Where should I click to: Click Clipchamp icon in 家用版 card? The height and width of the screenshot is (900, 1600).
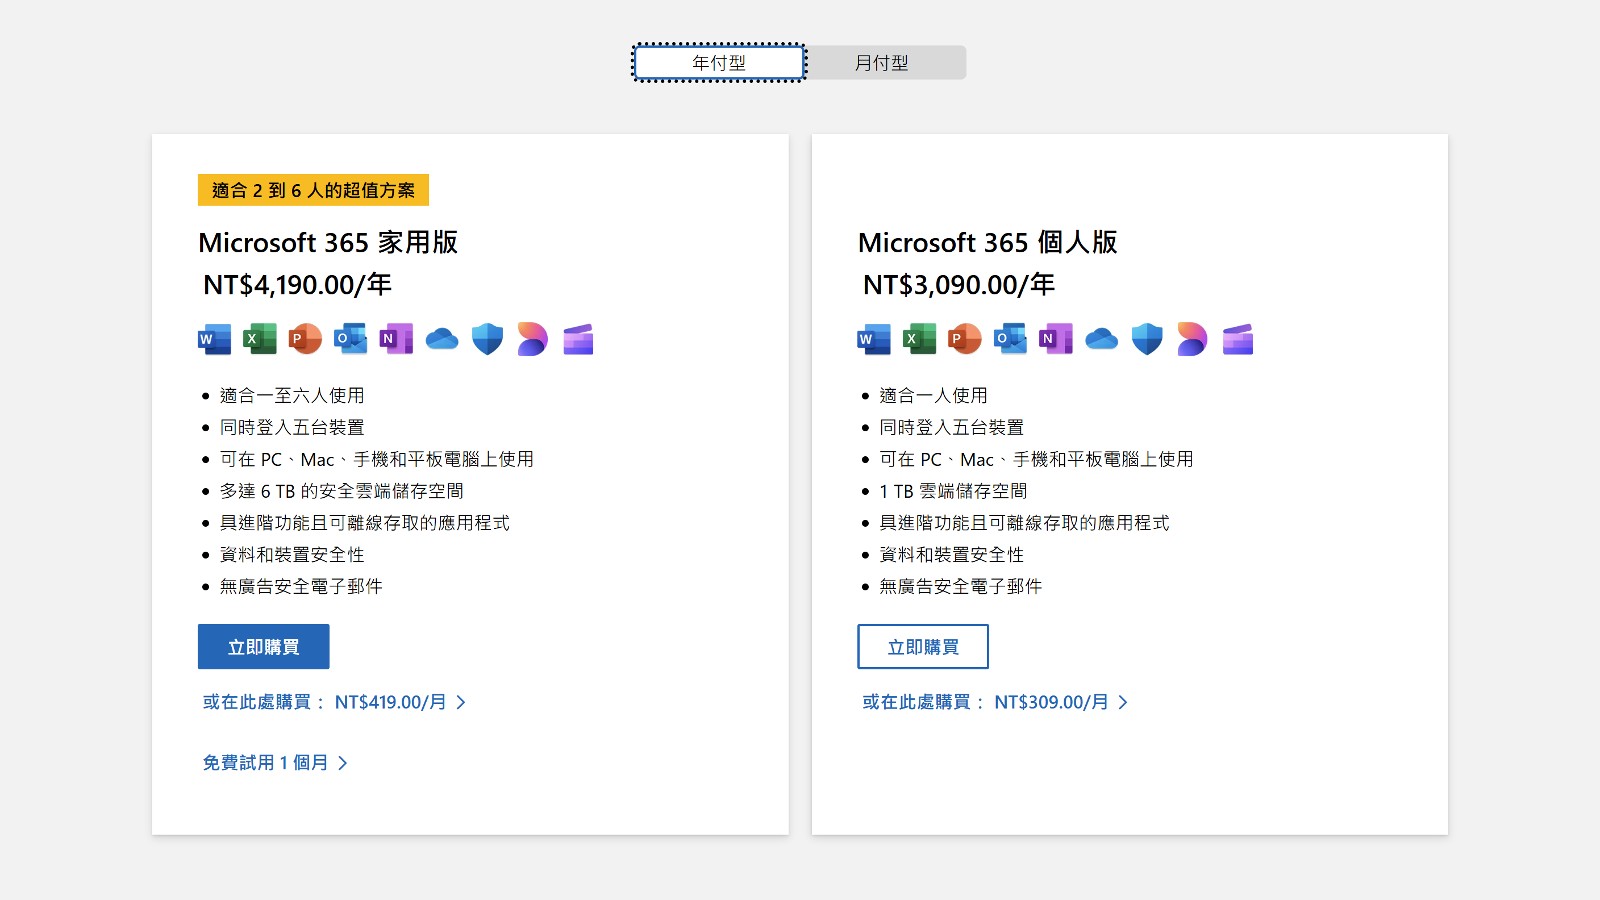[578, 339]
